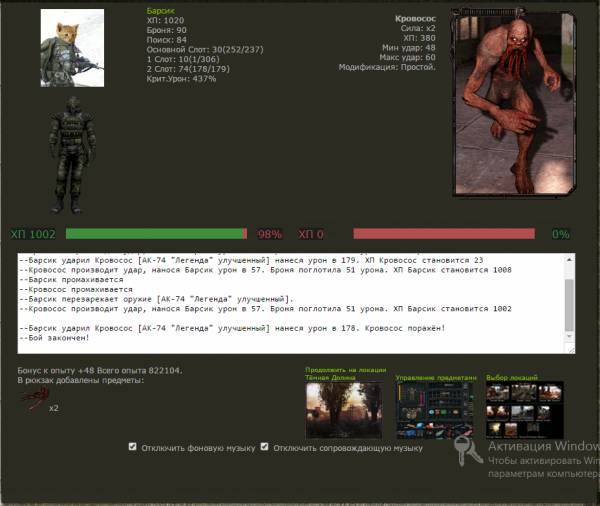
Task: Click the Кровосос monster portrait
Action: click(x=511, y=102)
